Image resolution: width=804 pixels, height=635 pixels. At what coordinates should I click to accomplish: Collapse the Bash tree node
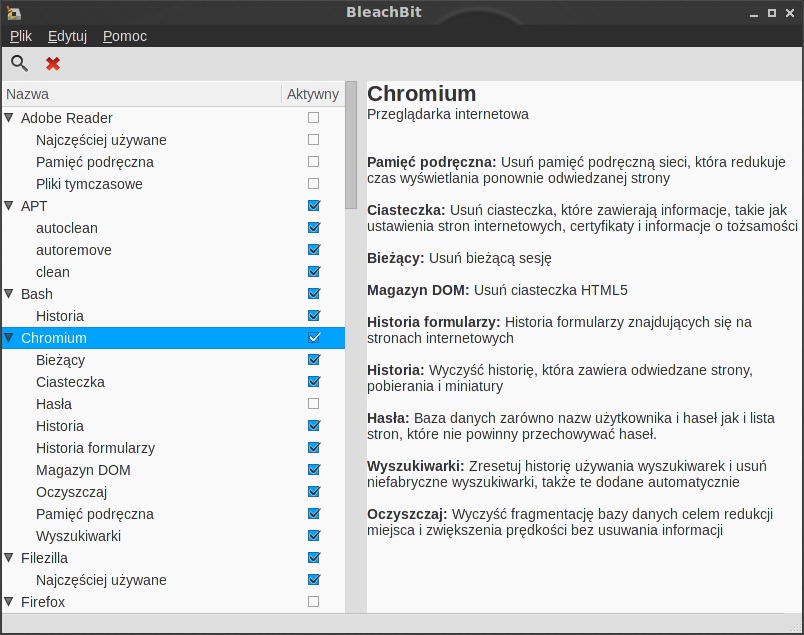[x=9, y=294]
